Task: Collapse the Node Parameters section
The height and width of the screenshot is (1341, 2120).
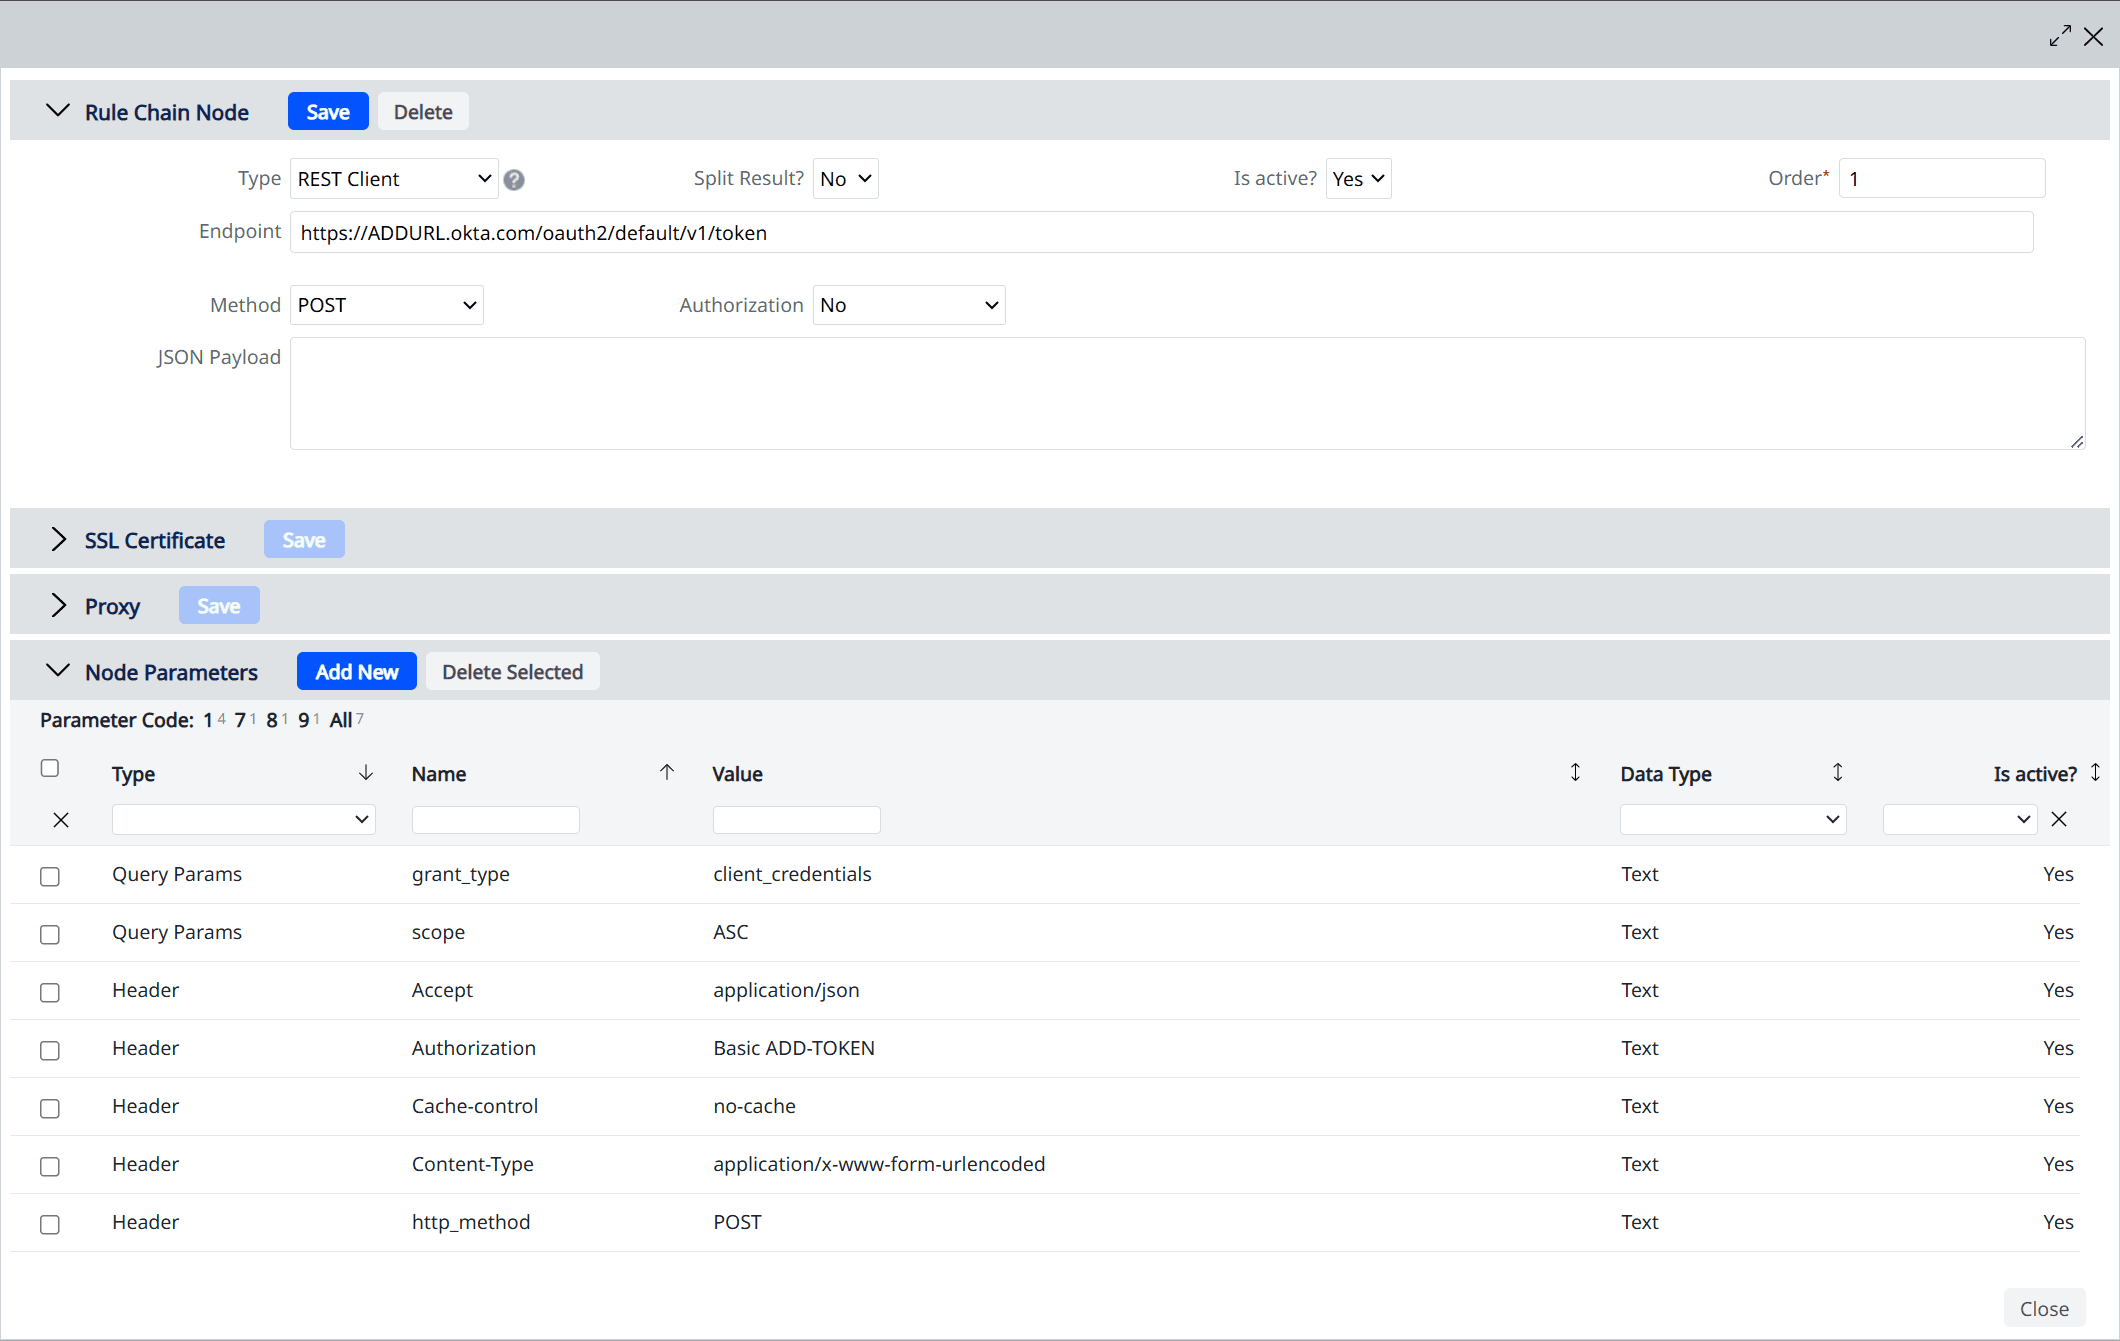Action: coord(58,671)
